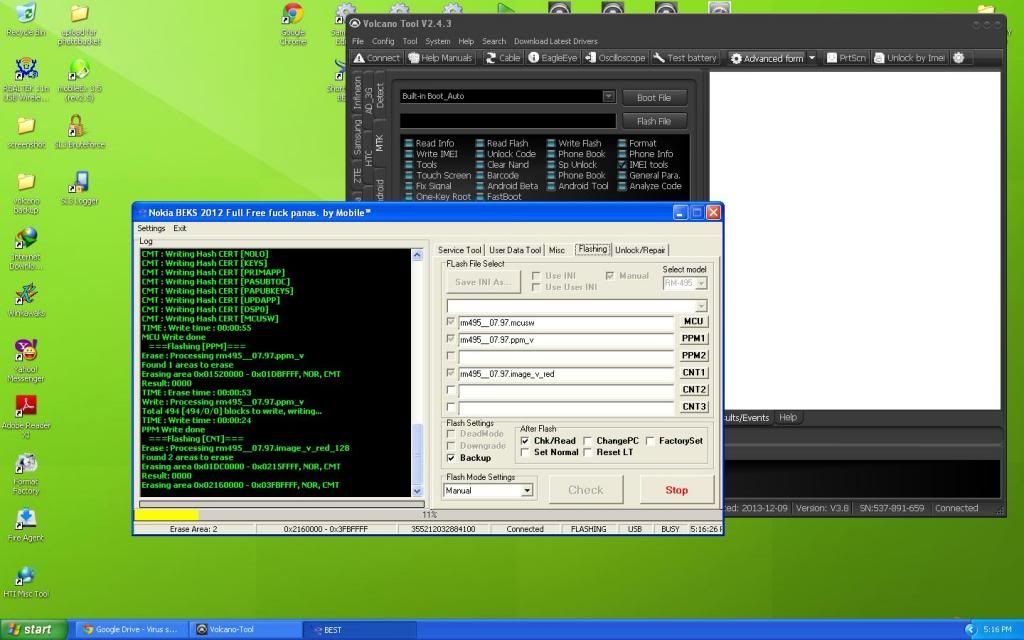Uncheck the Chk/Read option after flash
Image resolution: width=1024 pixels, height=640 pixels.
pyautogui.click(x=526, y=441)
